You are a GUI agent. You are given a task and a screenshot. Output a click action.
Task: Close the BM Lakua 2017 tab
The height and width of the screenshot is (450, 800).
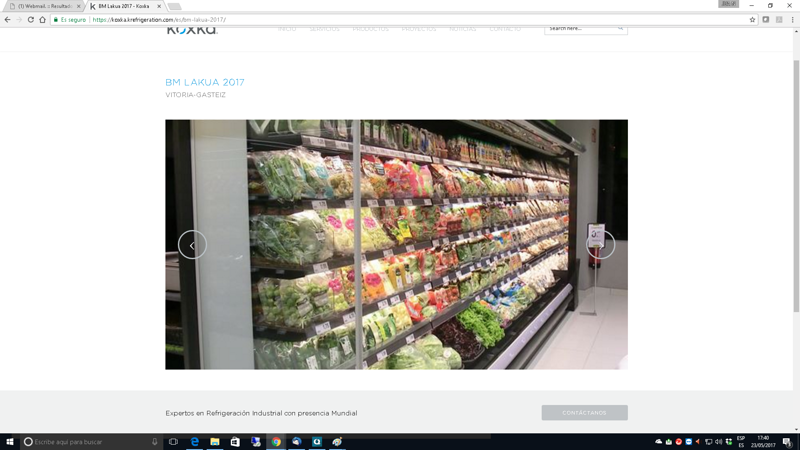coord(160,6)
